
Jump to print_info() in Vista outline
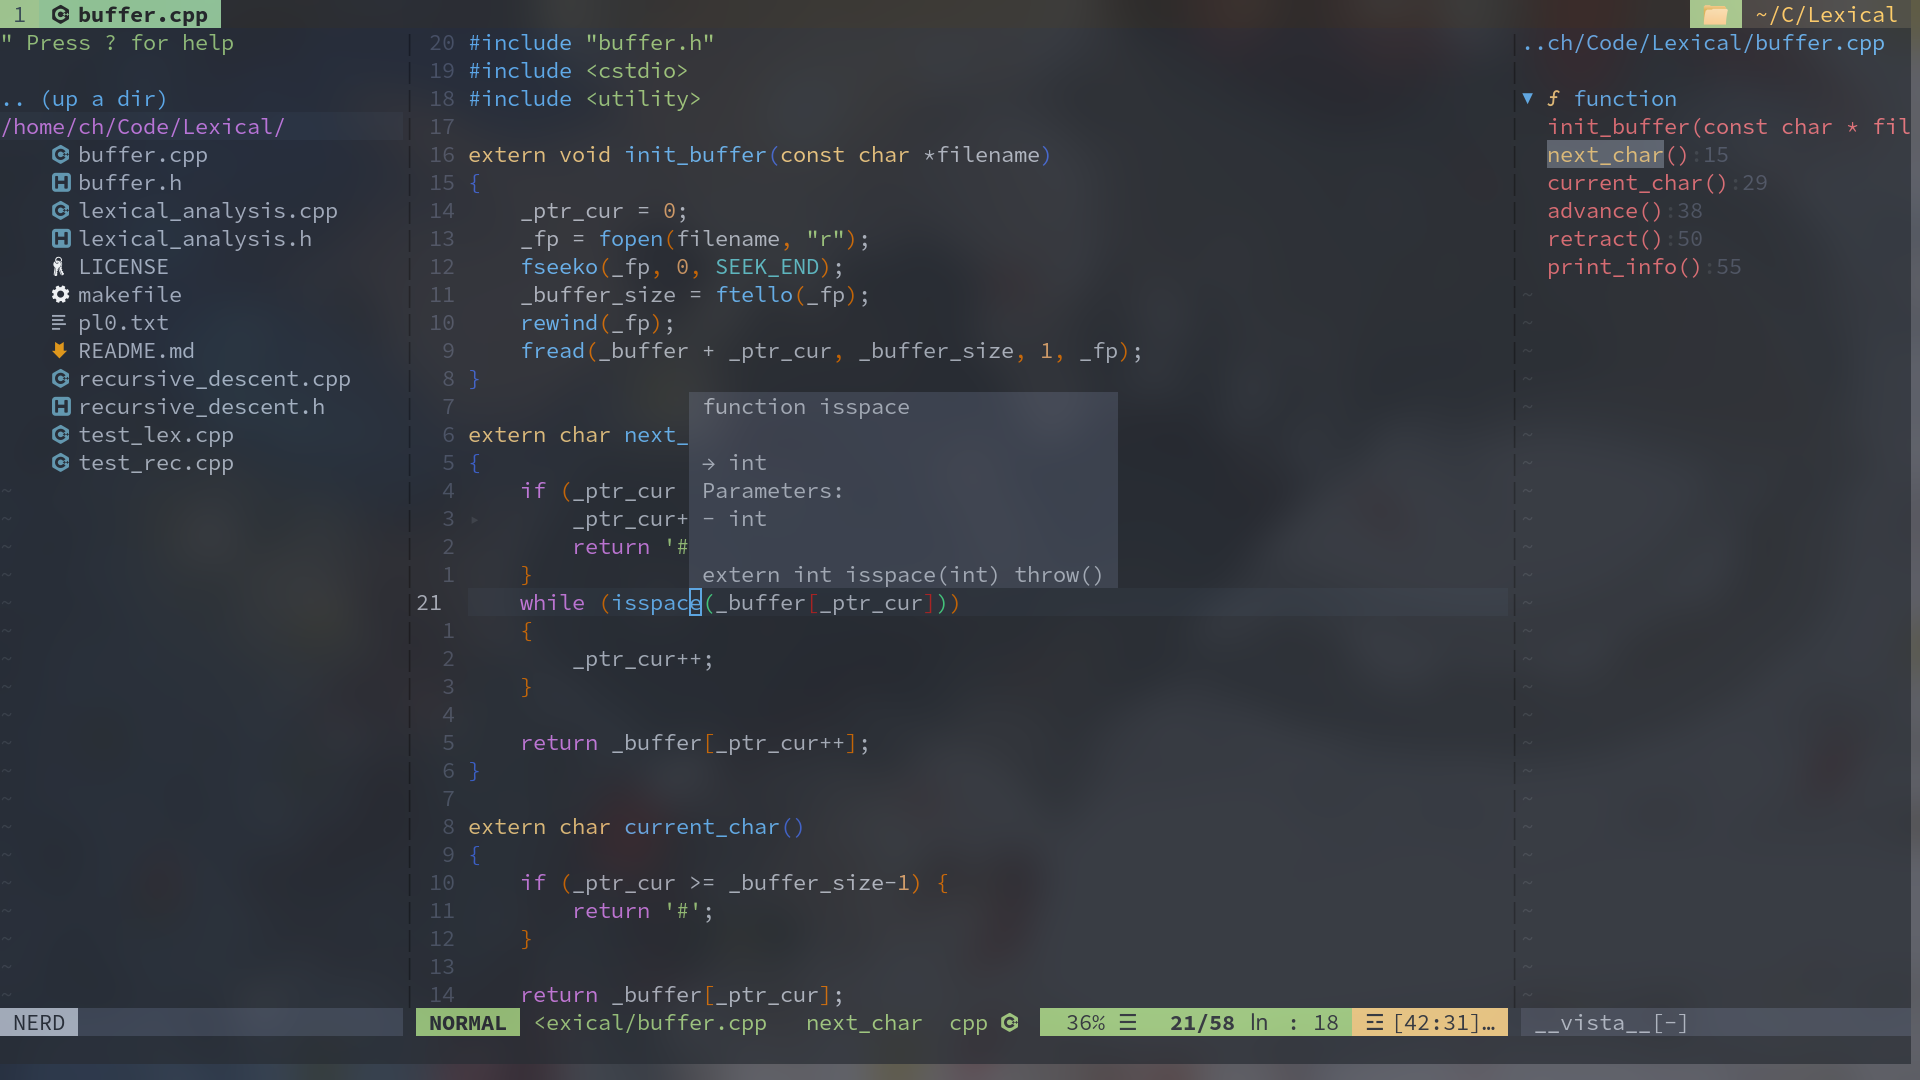click(x=1623, y=267)
